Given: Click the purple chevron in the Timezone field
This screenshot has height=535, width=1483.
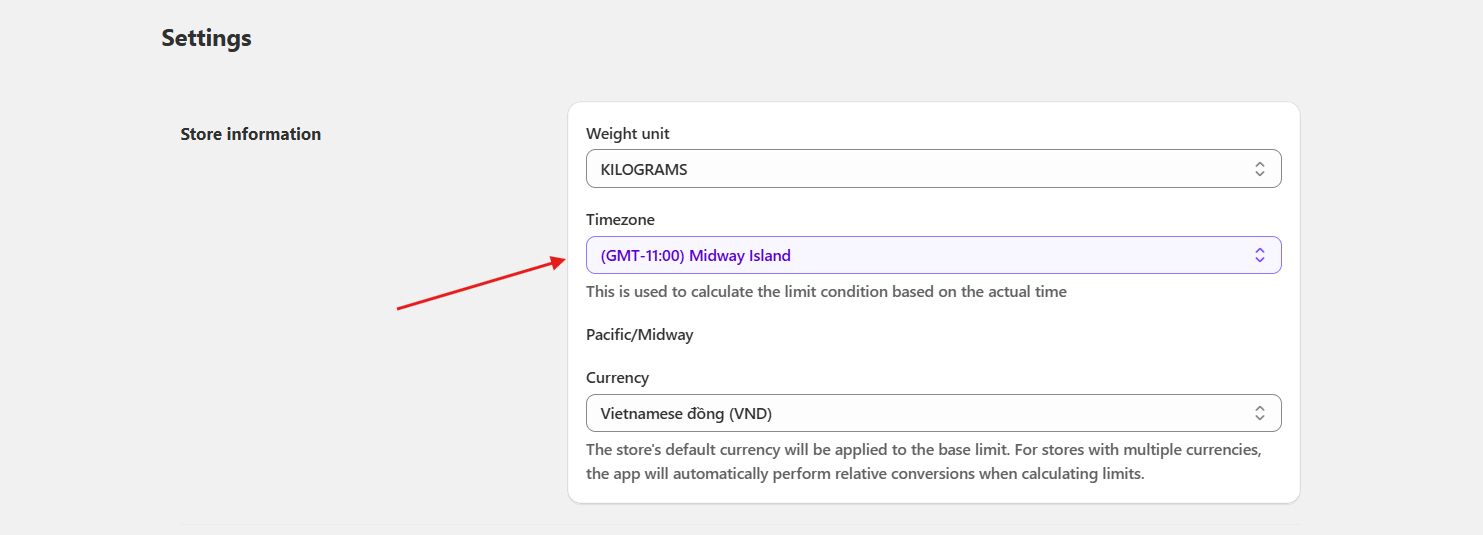Looking at the screenshot, I should pos(1260,255).
